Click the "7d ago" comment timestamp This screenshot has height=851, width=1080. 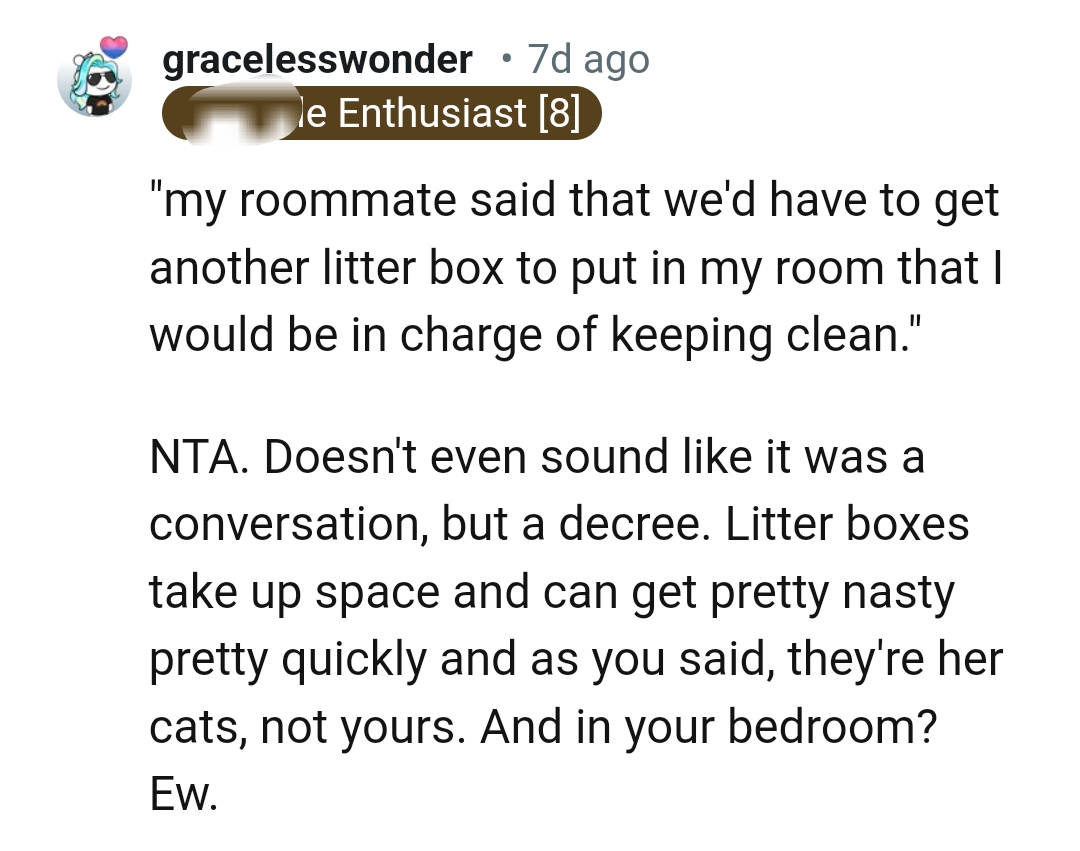(588, 60)
